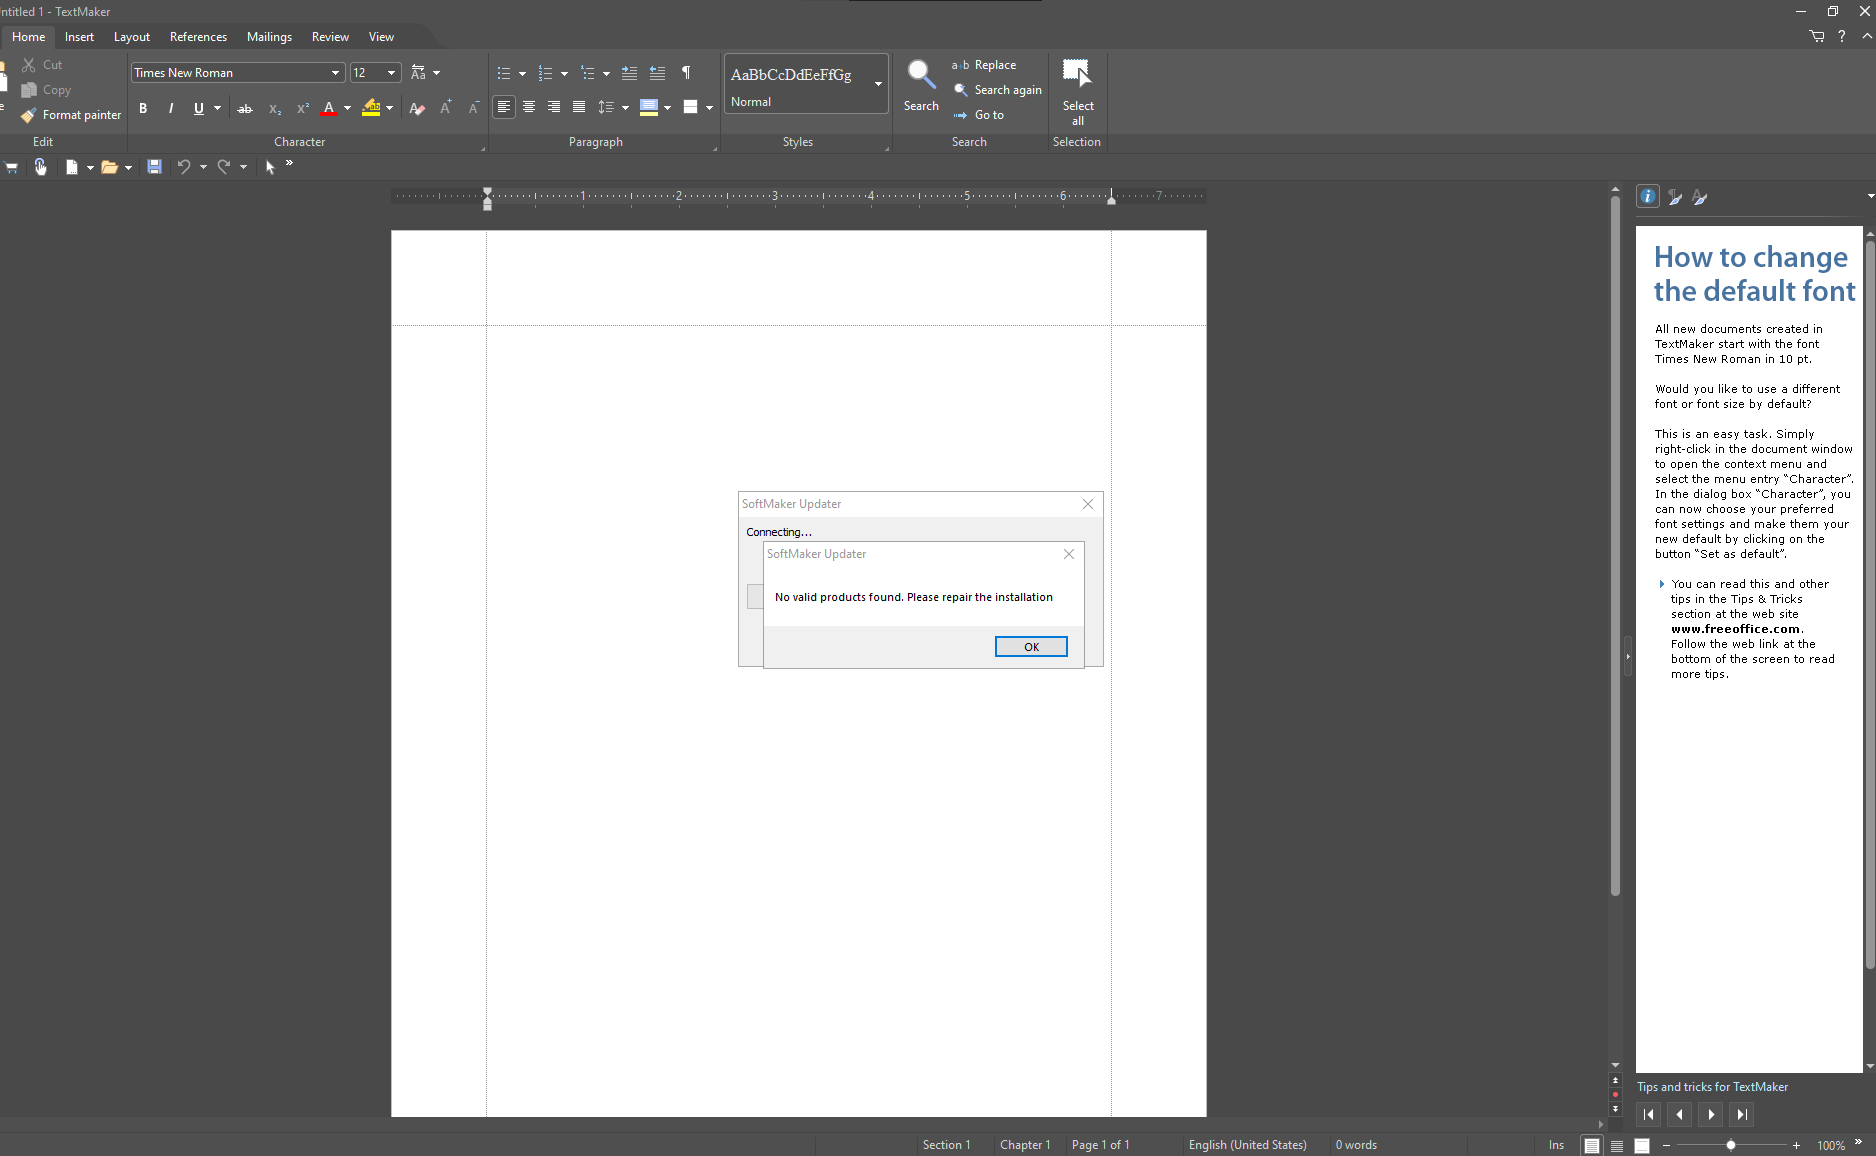Save document from quick access toolbar
The width and height of the screenshot is (1876, 1156).
154,167
